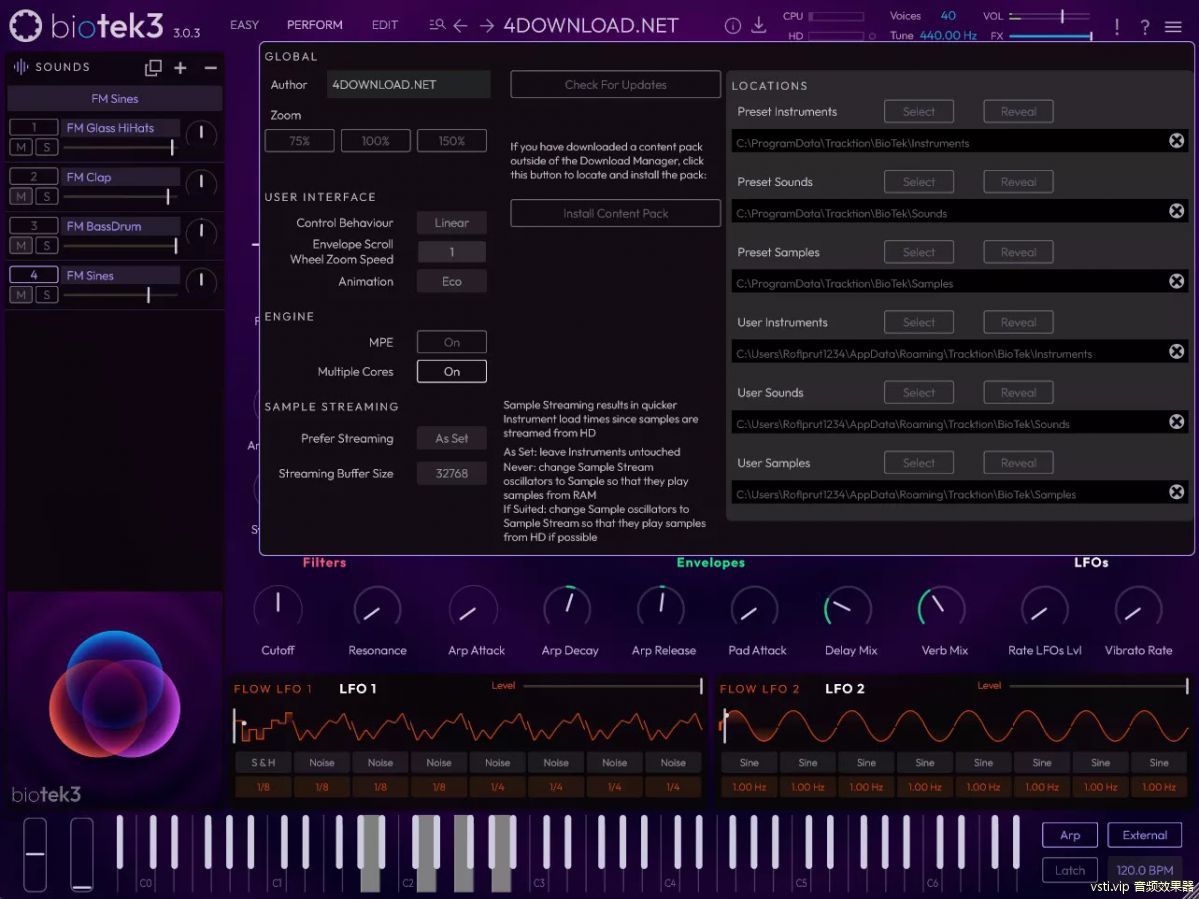Click the BioTek gear logo icon
This screenshot has width=1199, height=899.
coord(25,26)
